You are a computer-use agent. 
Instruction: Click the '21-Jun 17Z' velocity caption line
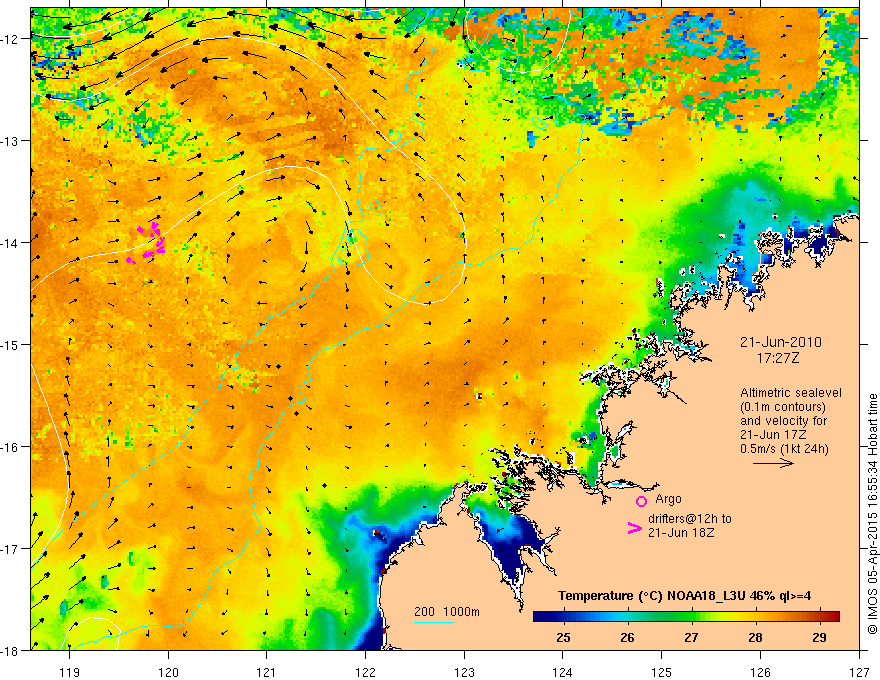tap(773, 435)
